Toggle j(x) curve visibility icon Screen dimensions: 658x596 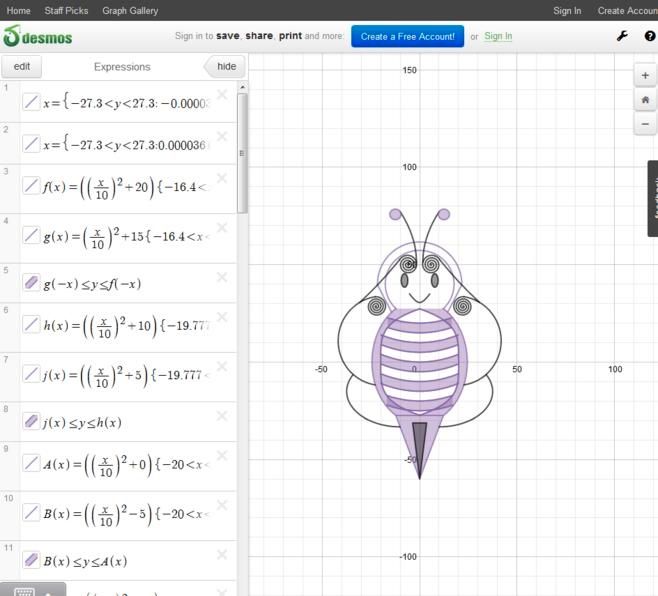pos(31,374)
